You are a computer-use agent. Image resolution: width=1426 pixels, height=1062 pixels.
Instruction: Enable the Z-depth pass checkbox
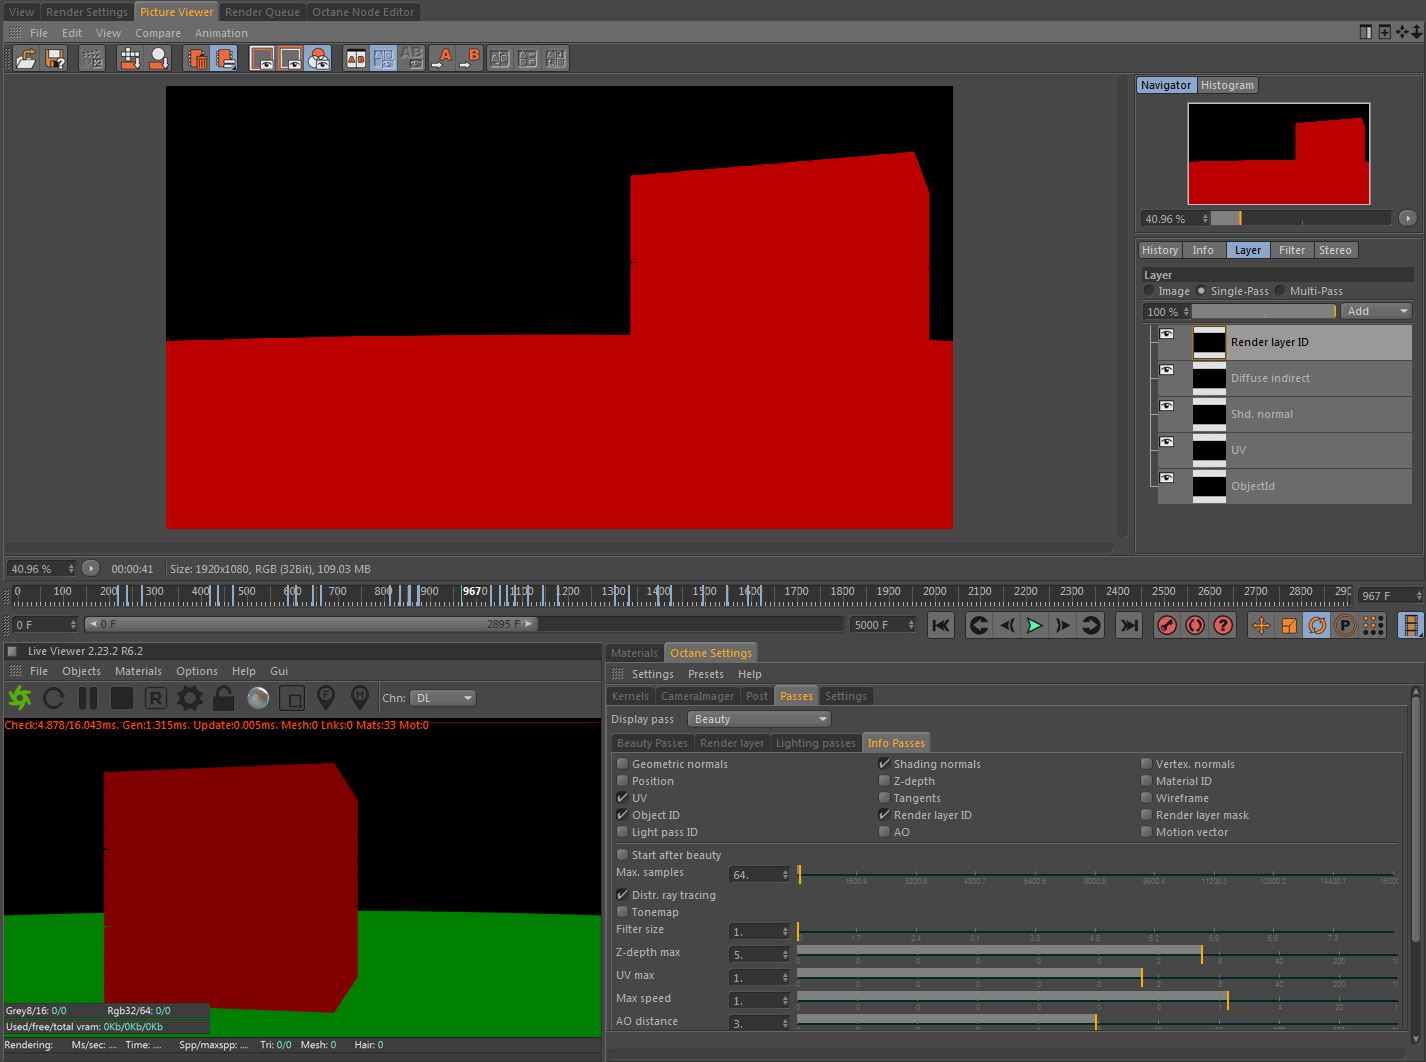click(x=884, y=781)
